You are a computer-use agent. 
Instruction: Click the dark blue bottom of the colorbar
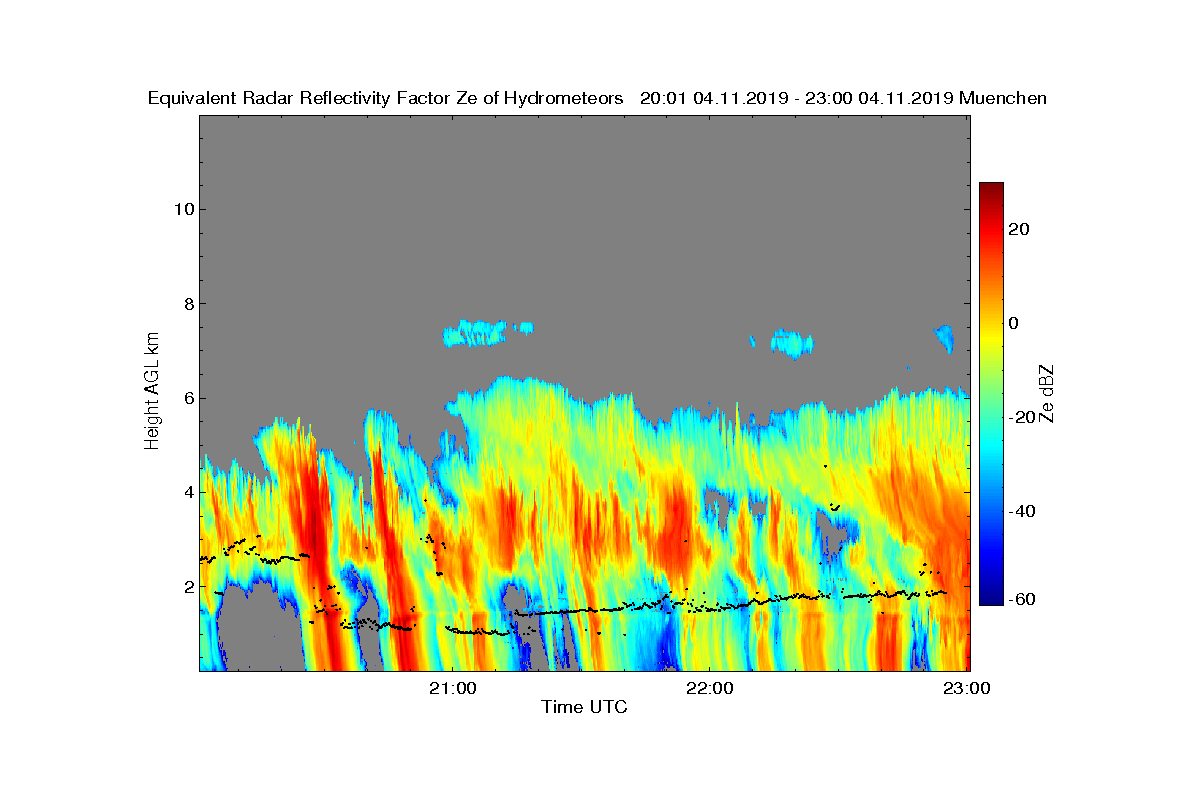(991, 597)
